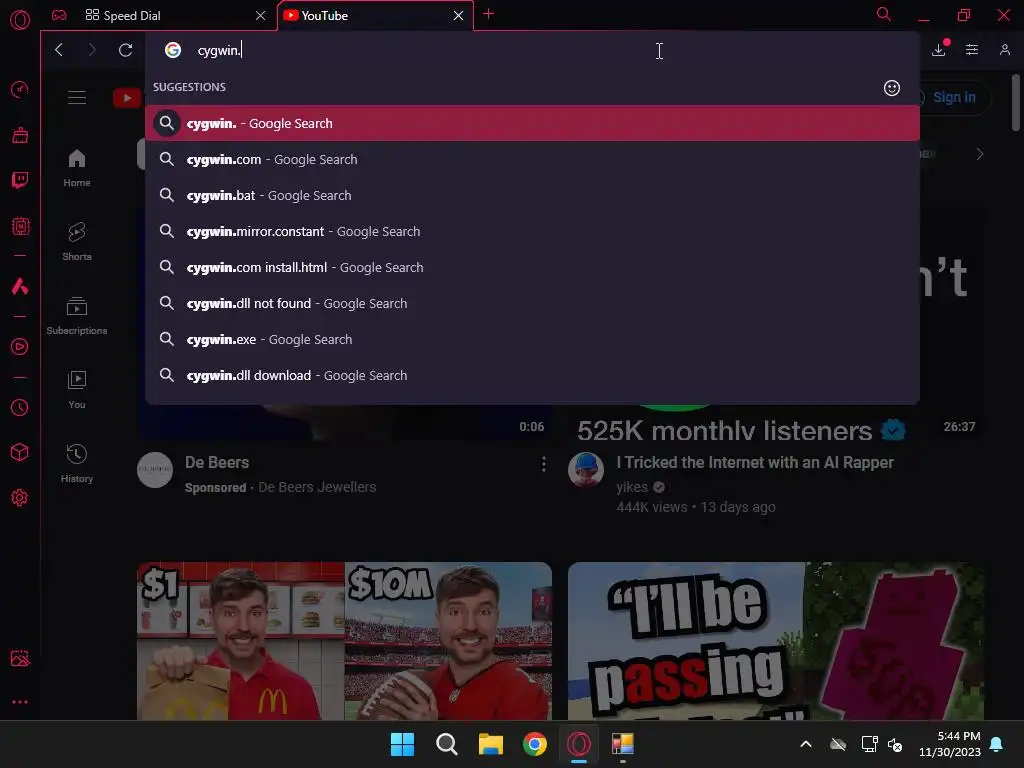Reload the current page
Image resolution: width=1024 pixels, height=768 pixels.
pyautogui.click(x=125, y=50)
